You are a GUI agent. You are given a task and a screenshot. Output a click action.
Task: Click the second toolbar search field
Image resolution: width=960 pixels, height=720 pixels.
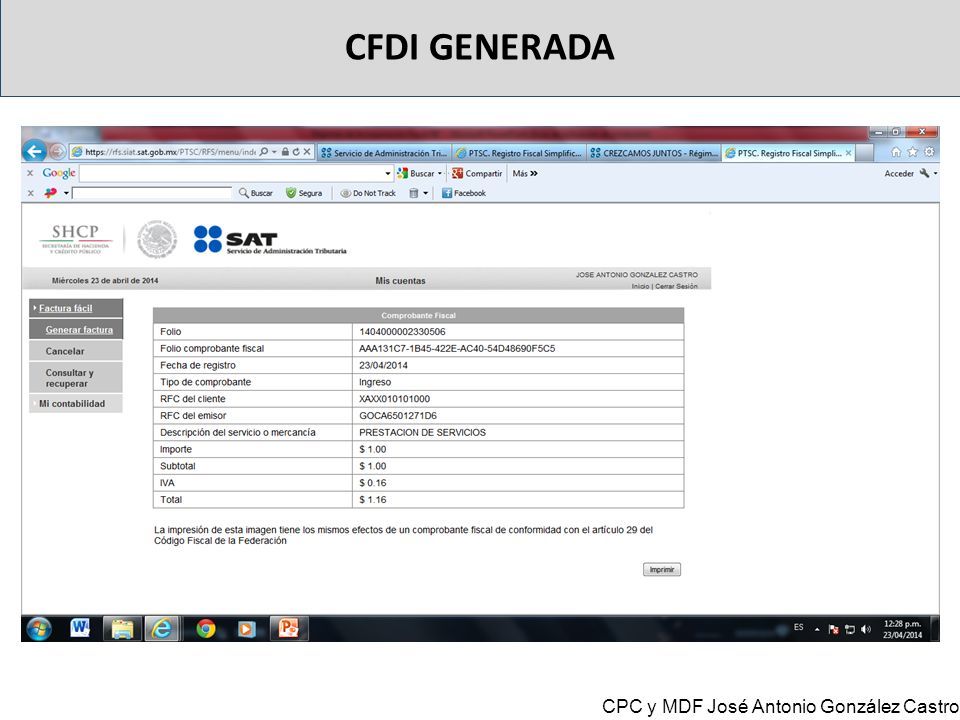coord(152,193)
